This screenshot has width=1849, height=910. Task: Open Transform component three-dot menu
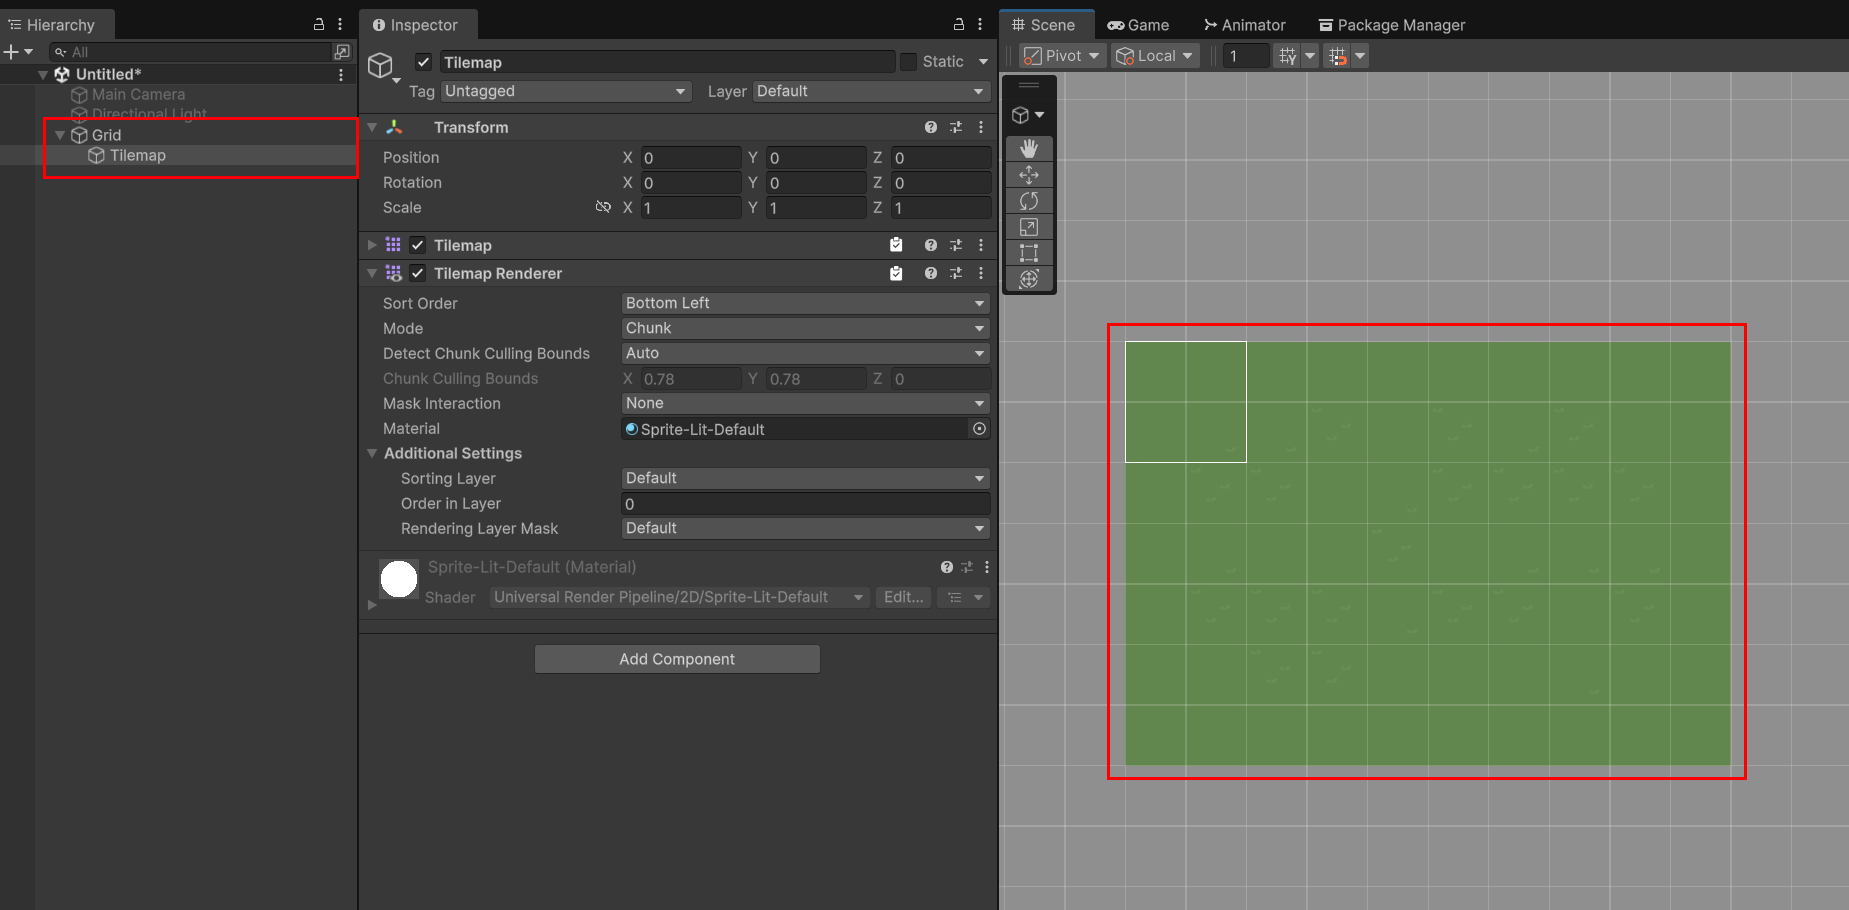click(x=981, y=127)
